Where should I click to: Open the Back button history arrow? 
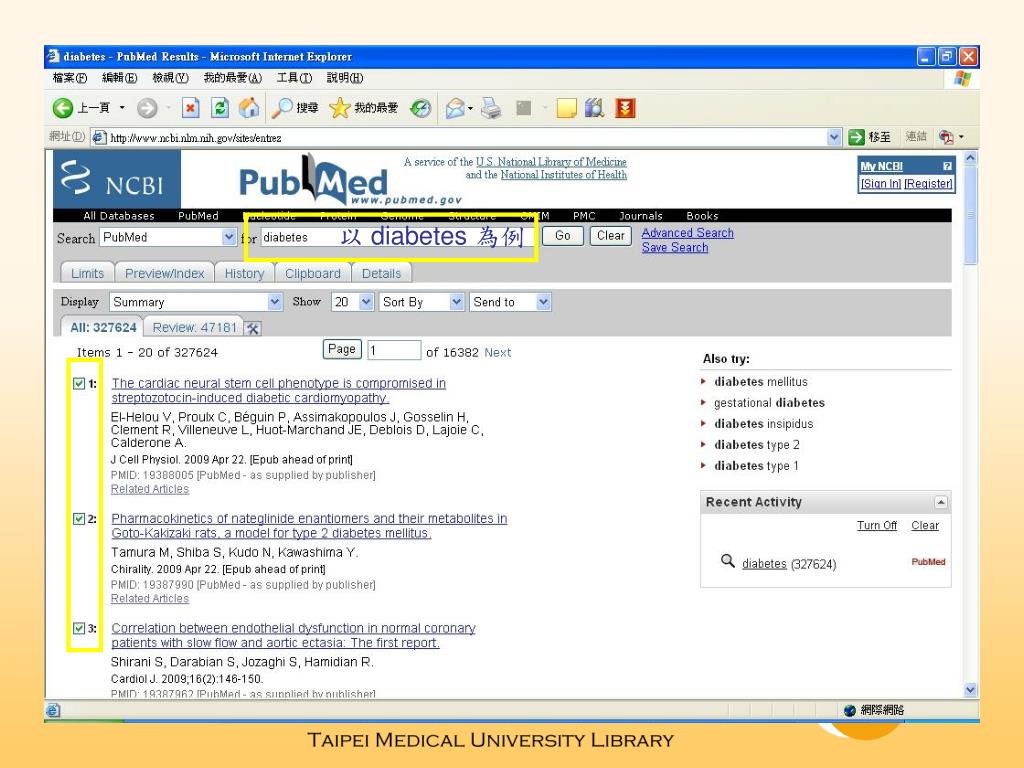(122, 108)
